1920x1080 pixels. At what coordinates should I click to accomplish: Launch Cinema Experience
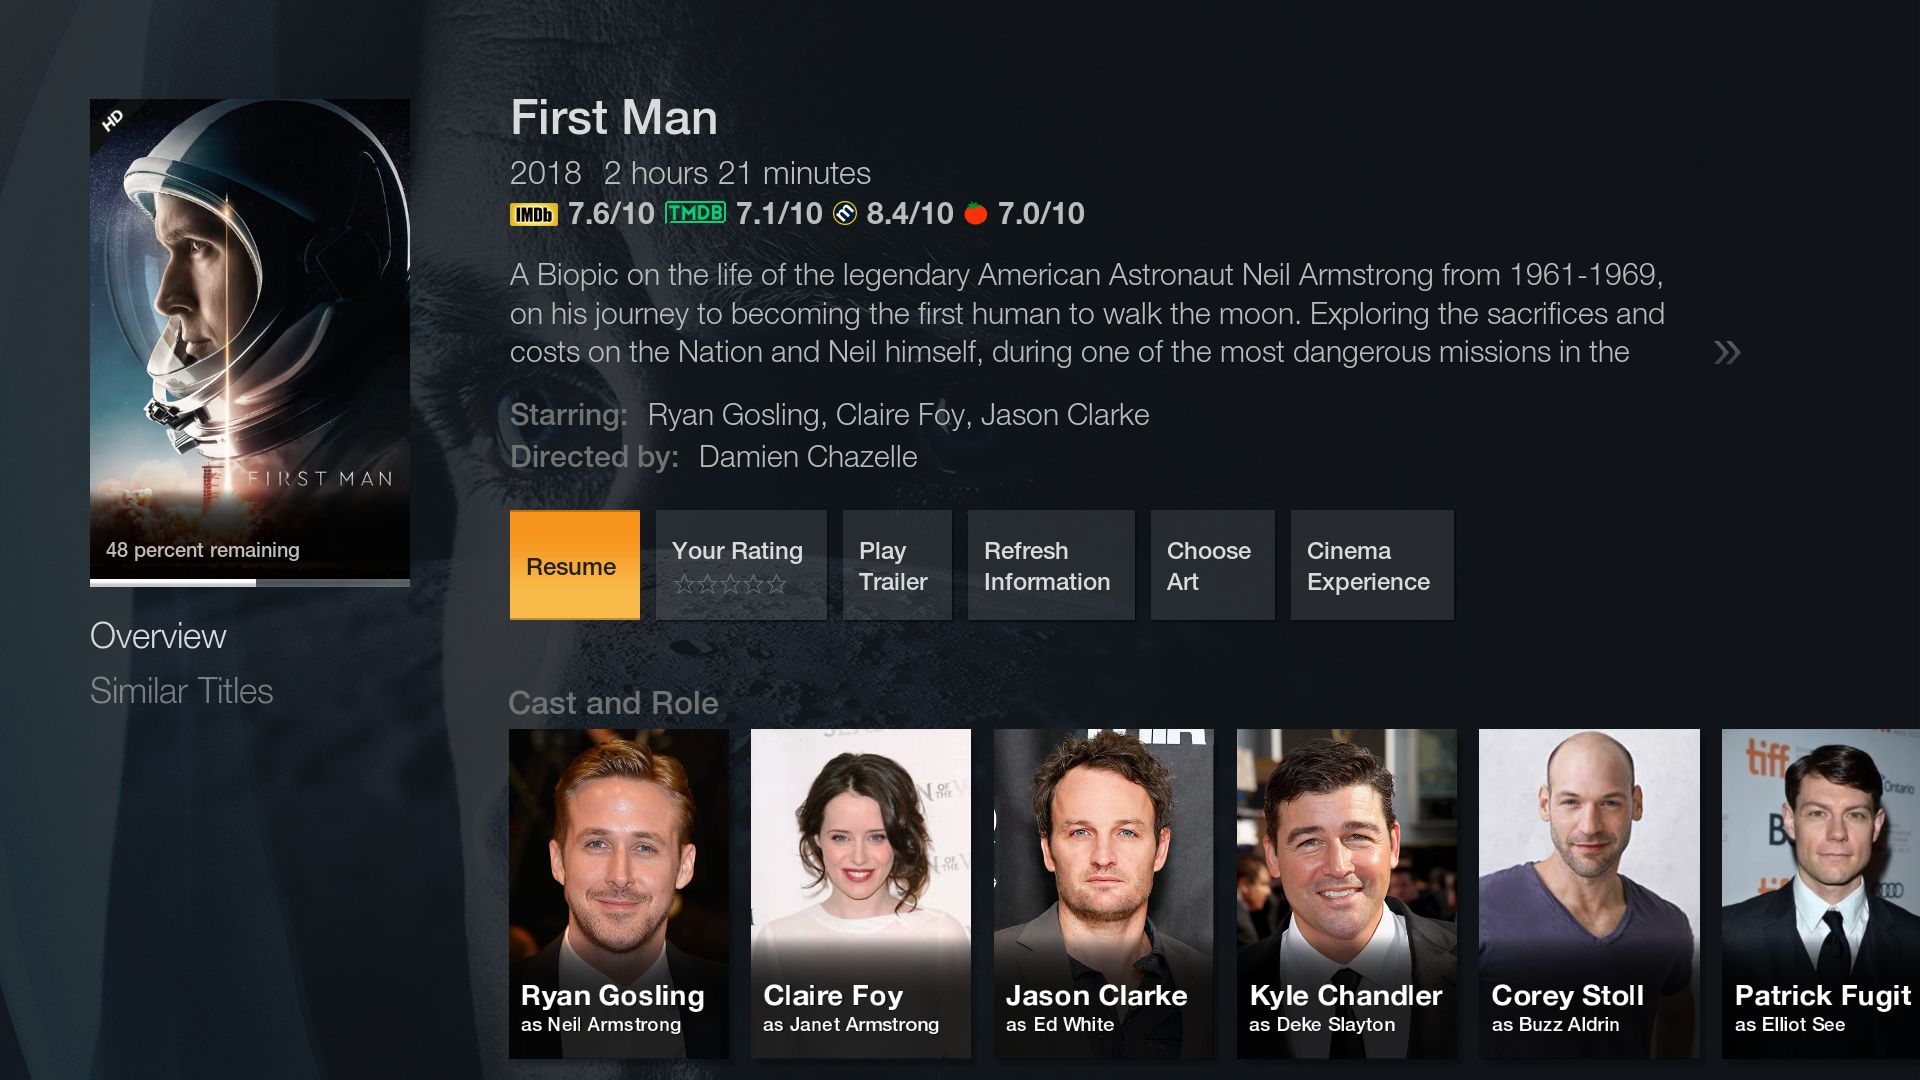coord(1372,565)
